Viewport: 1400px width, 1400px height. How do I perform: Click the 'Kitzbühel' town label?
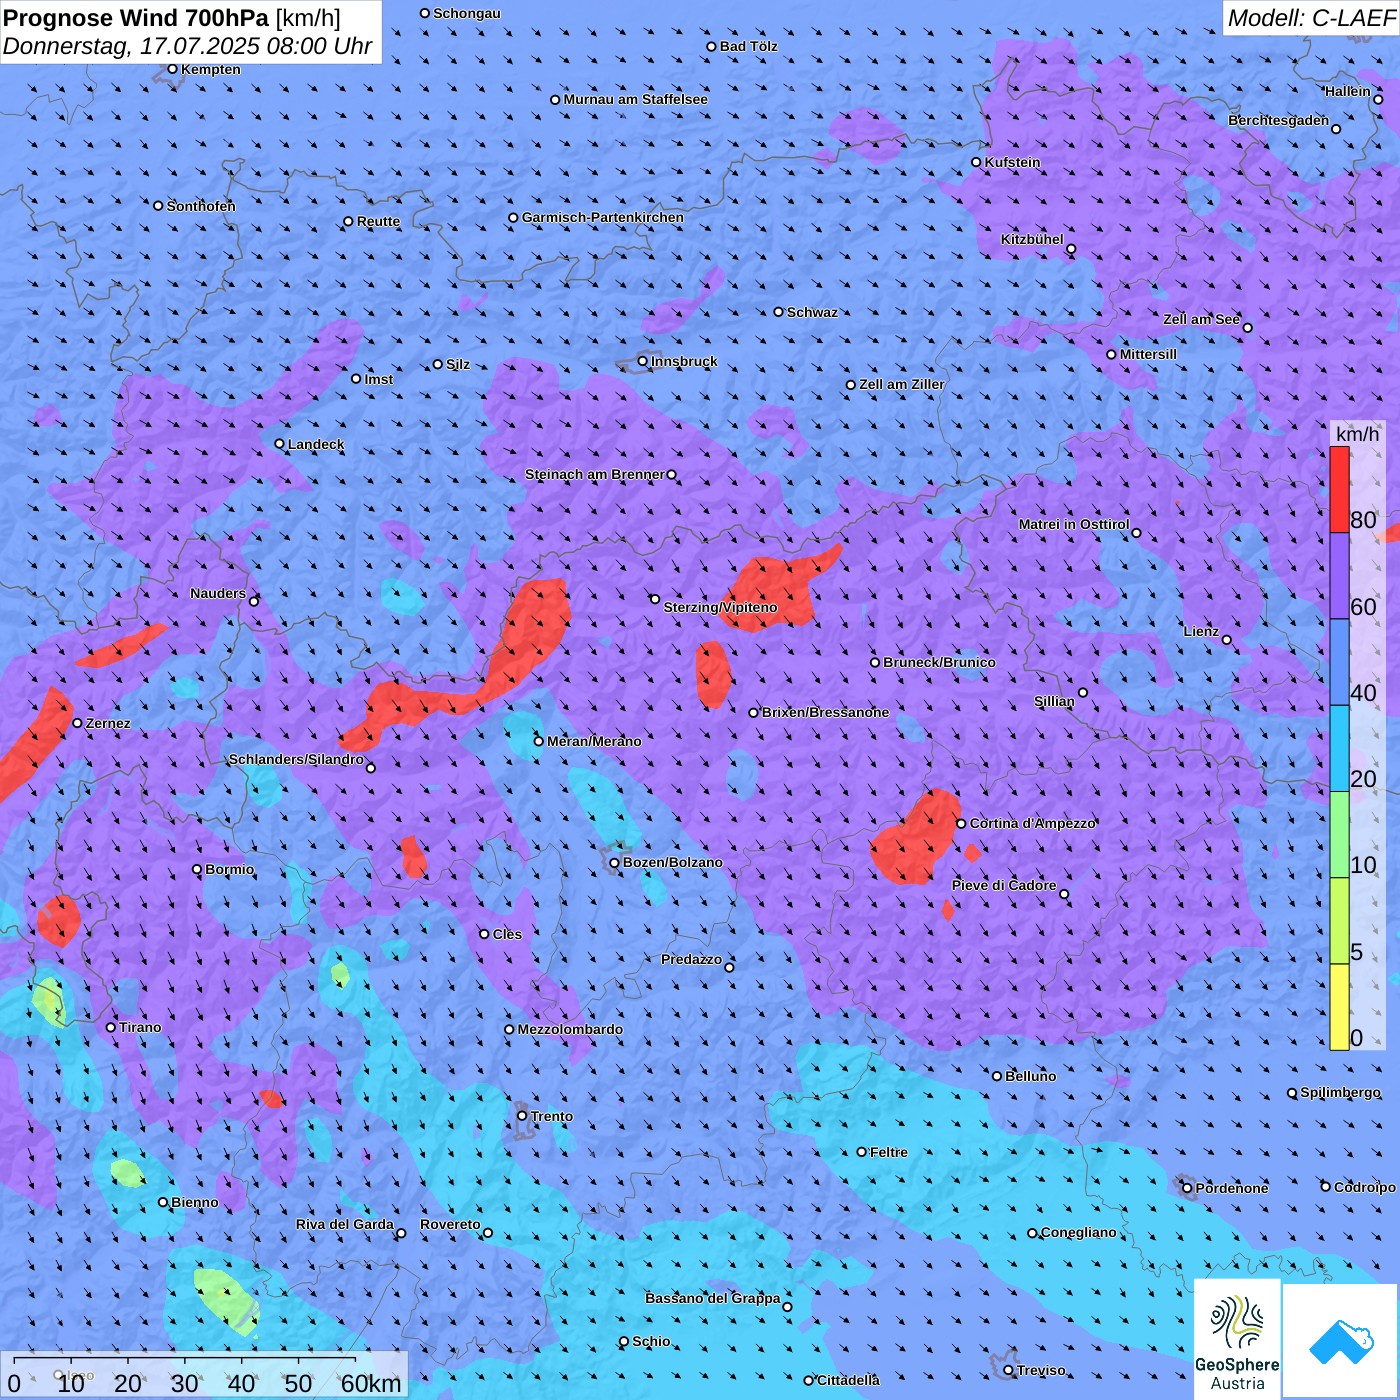pos(1032,239)
